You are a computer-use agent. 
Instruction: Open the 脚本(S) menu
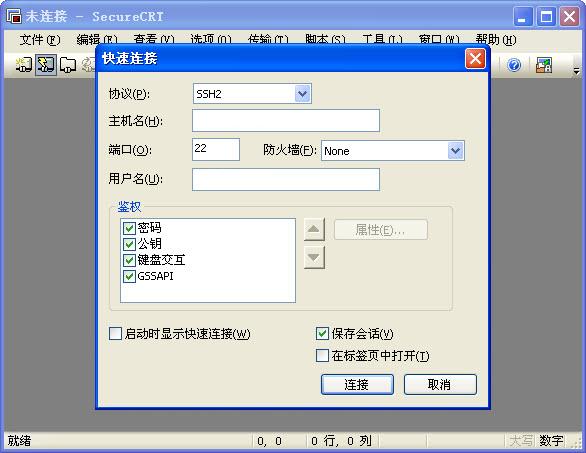[x=325, y=40]
